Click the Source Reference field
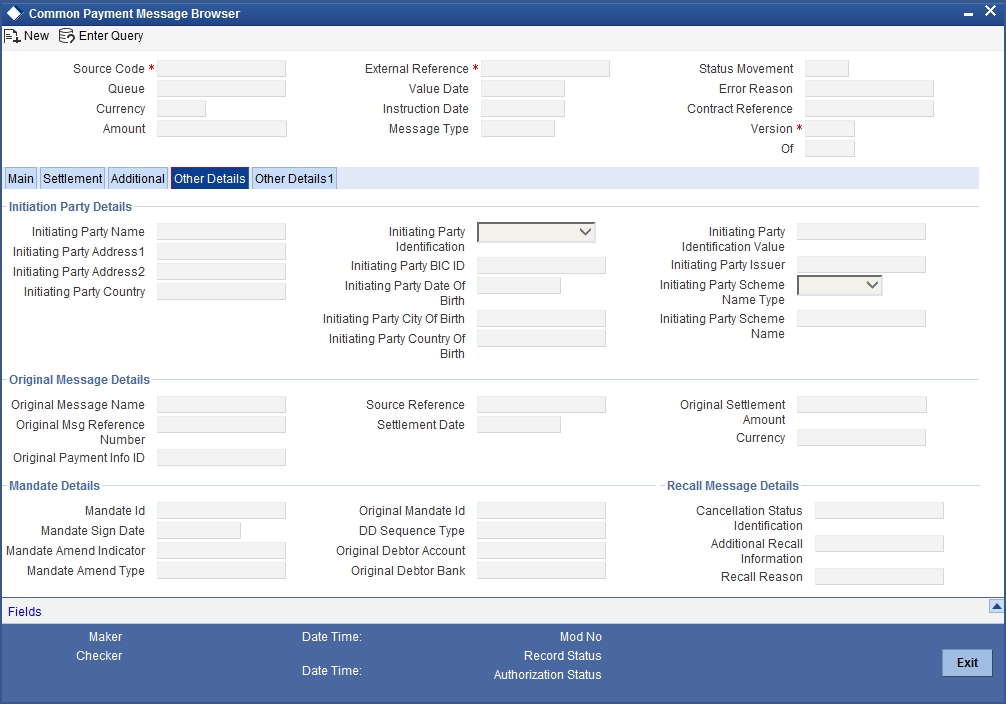The image size is (1006, 704). (x=541, y=404)
